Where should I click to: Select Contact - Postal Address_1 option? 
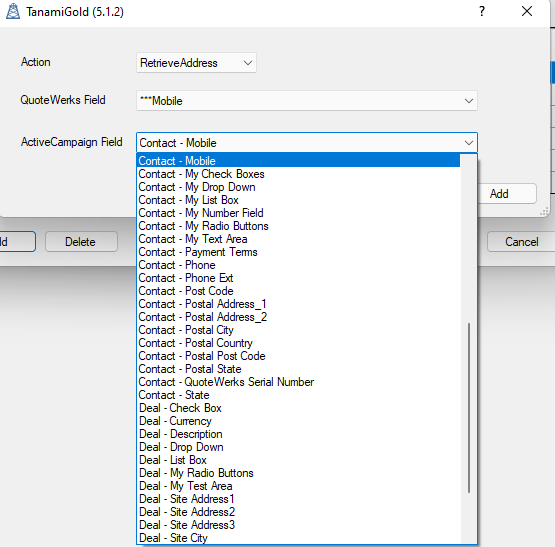coord(299,304)
